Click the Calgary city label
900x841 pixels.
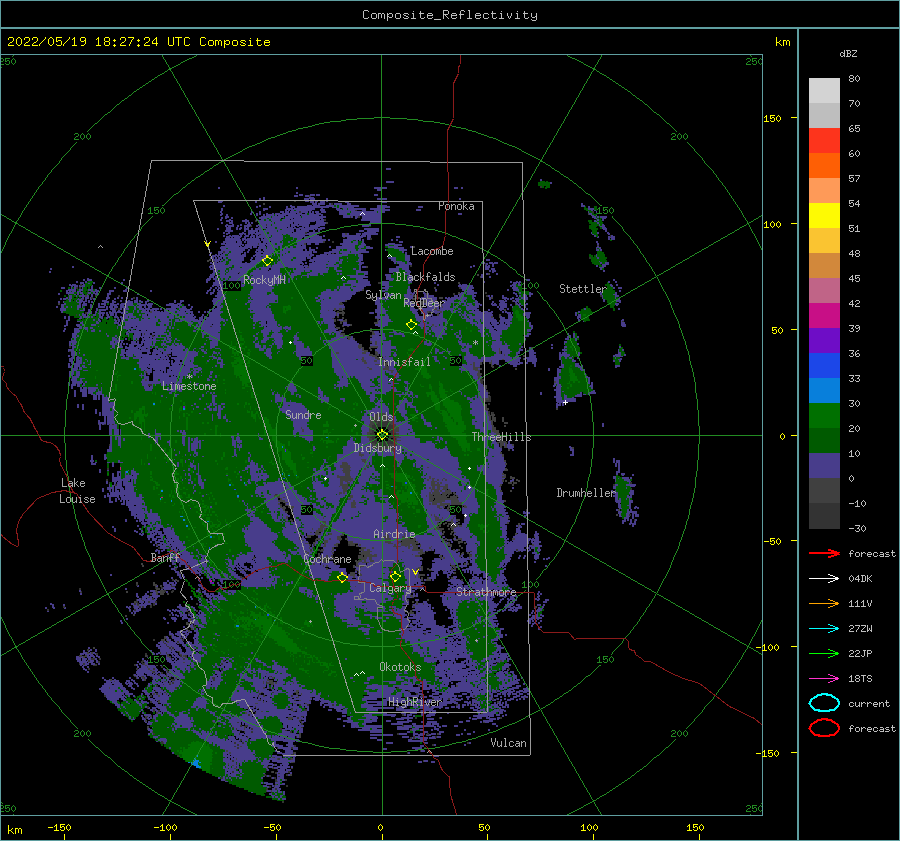tap(390, 588)
